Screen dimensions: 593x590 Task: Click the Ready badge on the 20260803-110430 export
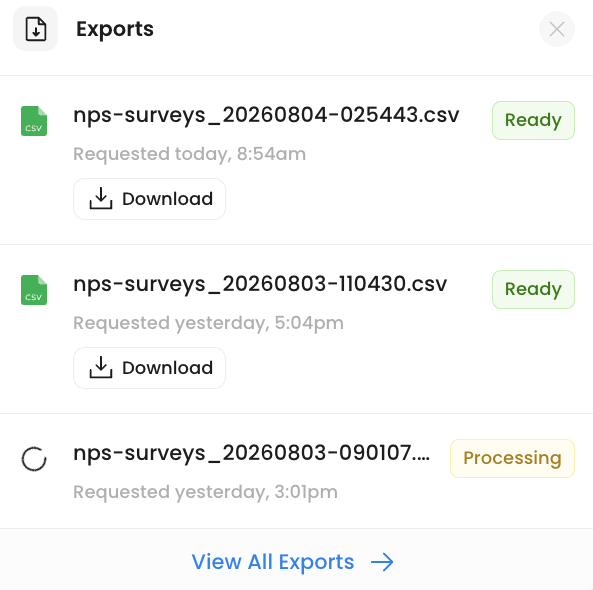[x=533, y=289]
